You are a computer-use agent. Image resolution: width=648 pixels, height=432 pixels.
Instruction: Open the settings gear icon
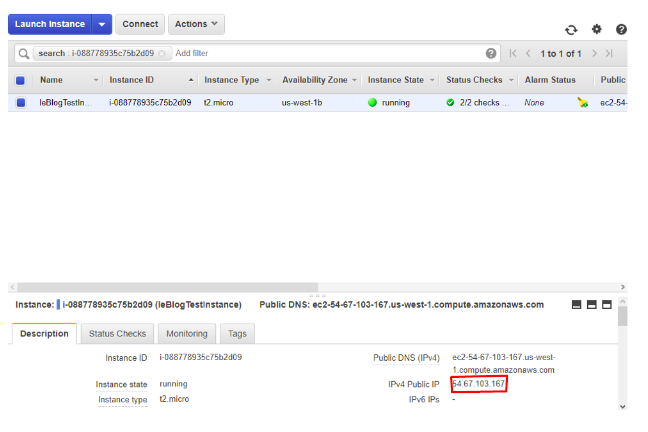[x=596, y=29]
